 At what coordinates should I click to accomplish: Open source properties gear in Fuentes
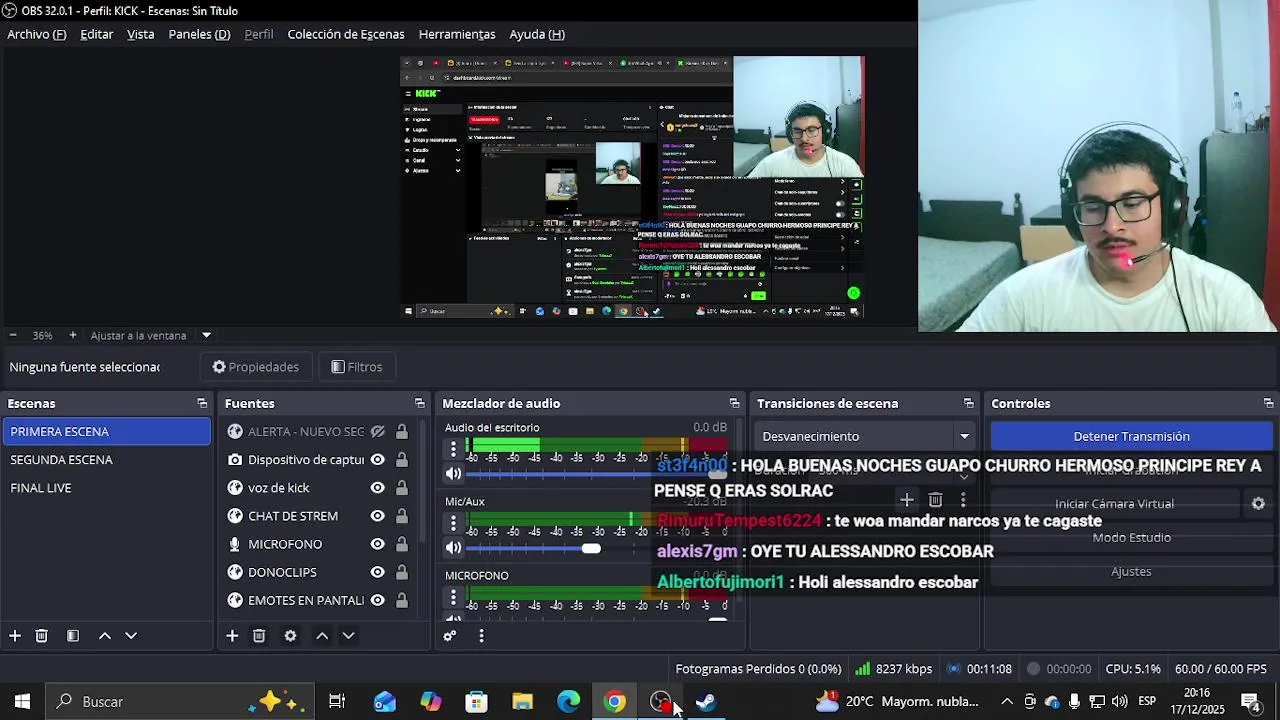click(x=290, y=636)
